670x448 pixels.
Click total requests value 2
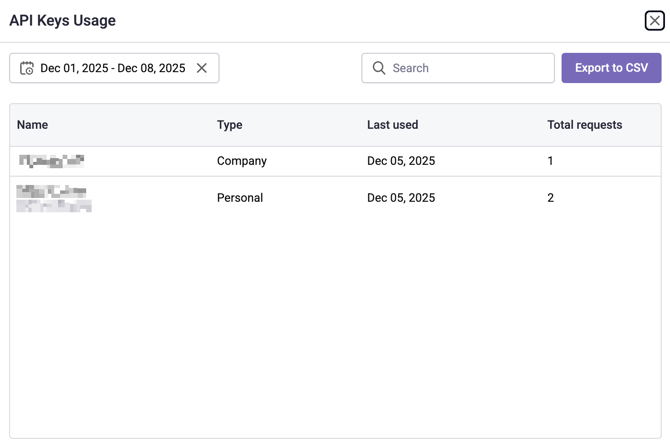click(x=550, y=198)
